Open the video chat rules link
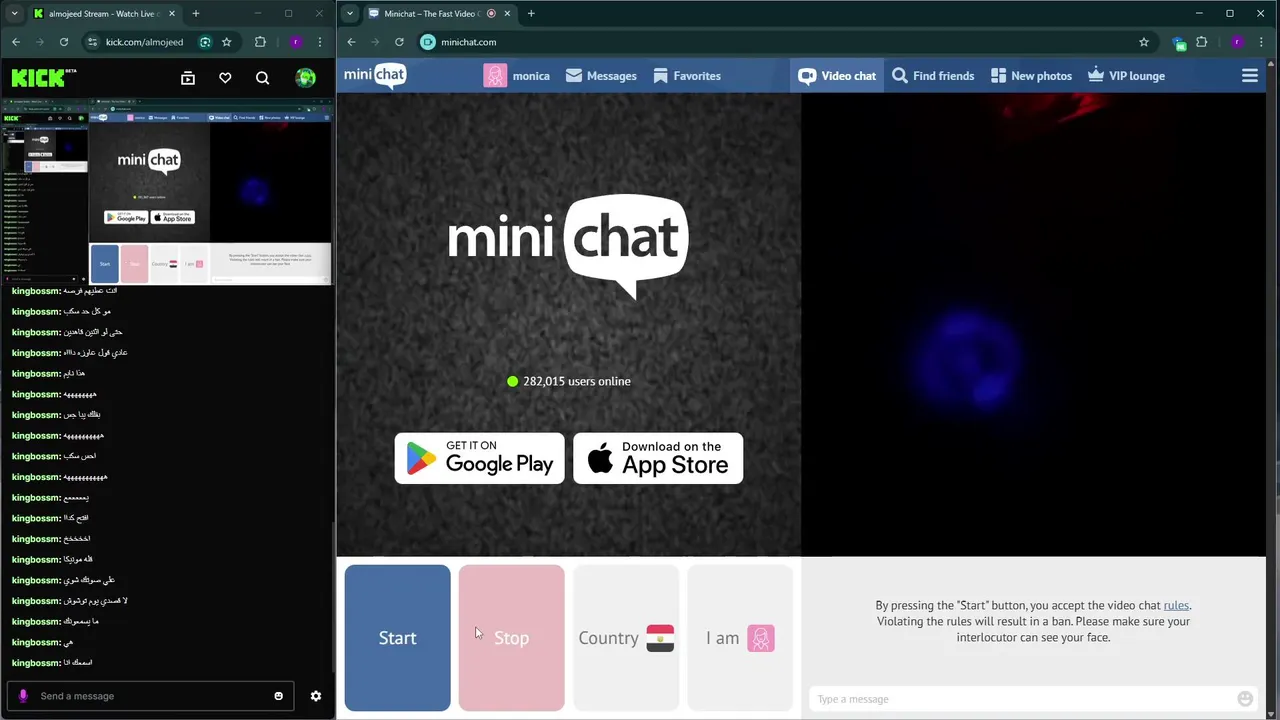The image size is (1280, 720). tap(1176, 605)
